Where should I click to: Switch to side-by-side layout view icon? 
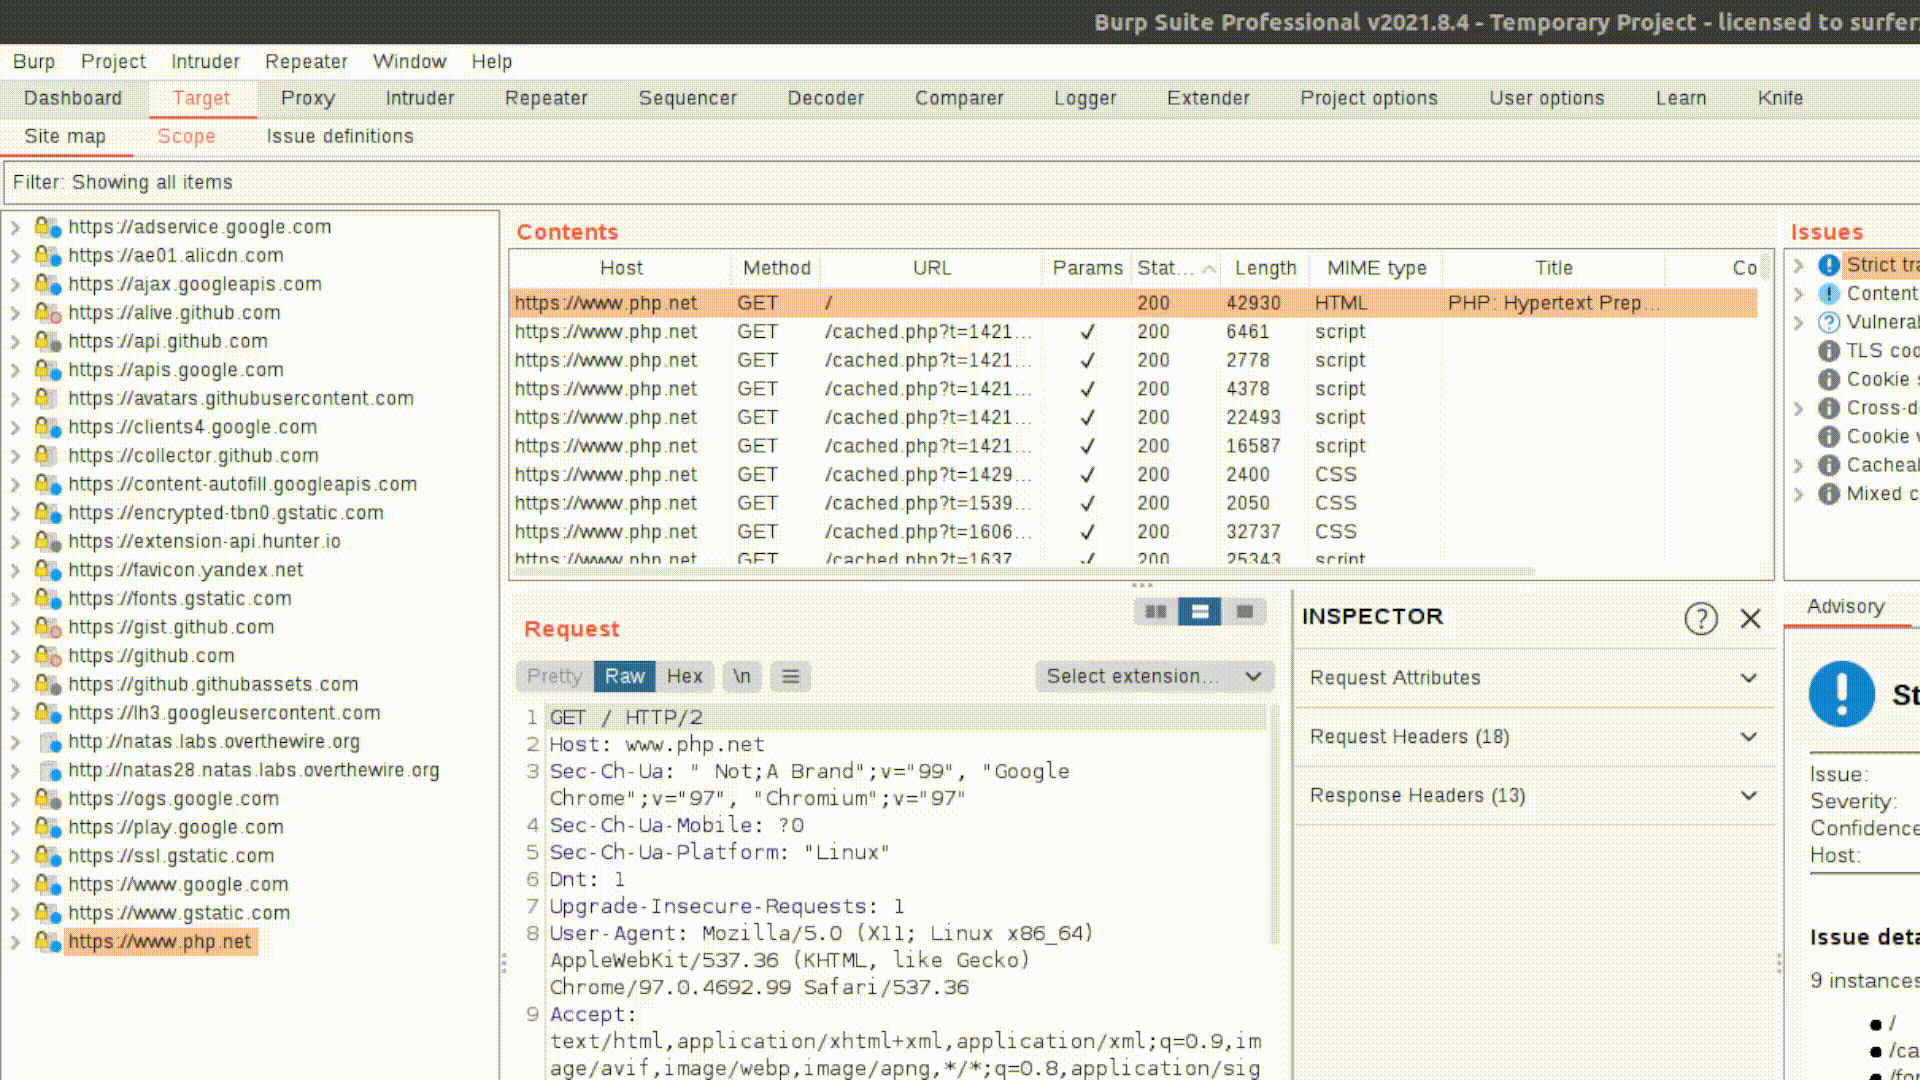pyautogui.click(x=1155, y=611)
